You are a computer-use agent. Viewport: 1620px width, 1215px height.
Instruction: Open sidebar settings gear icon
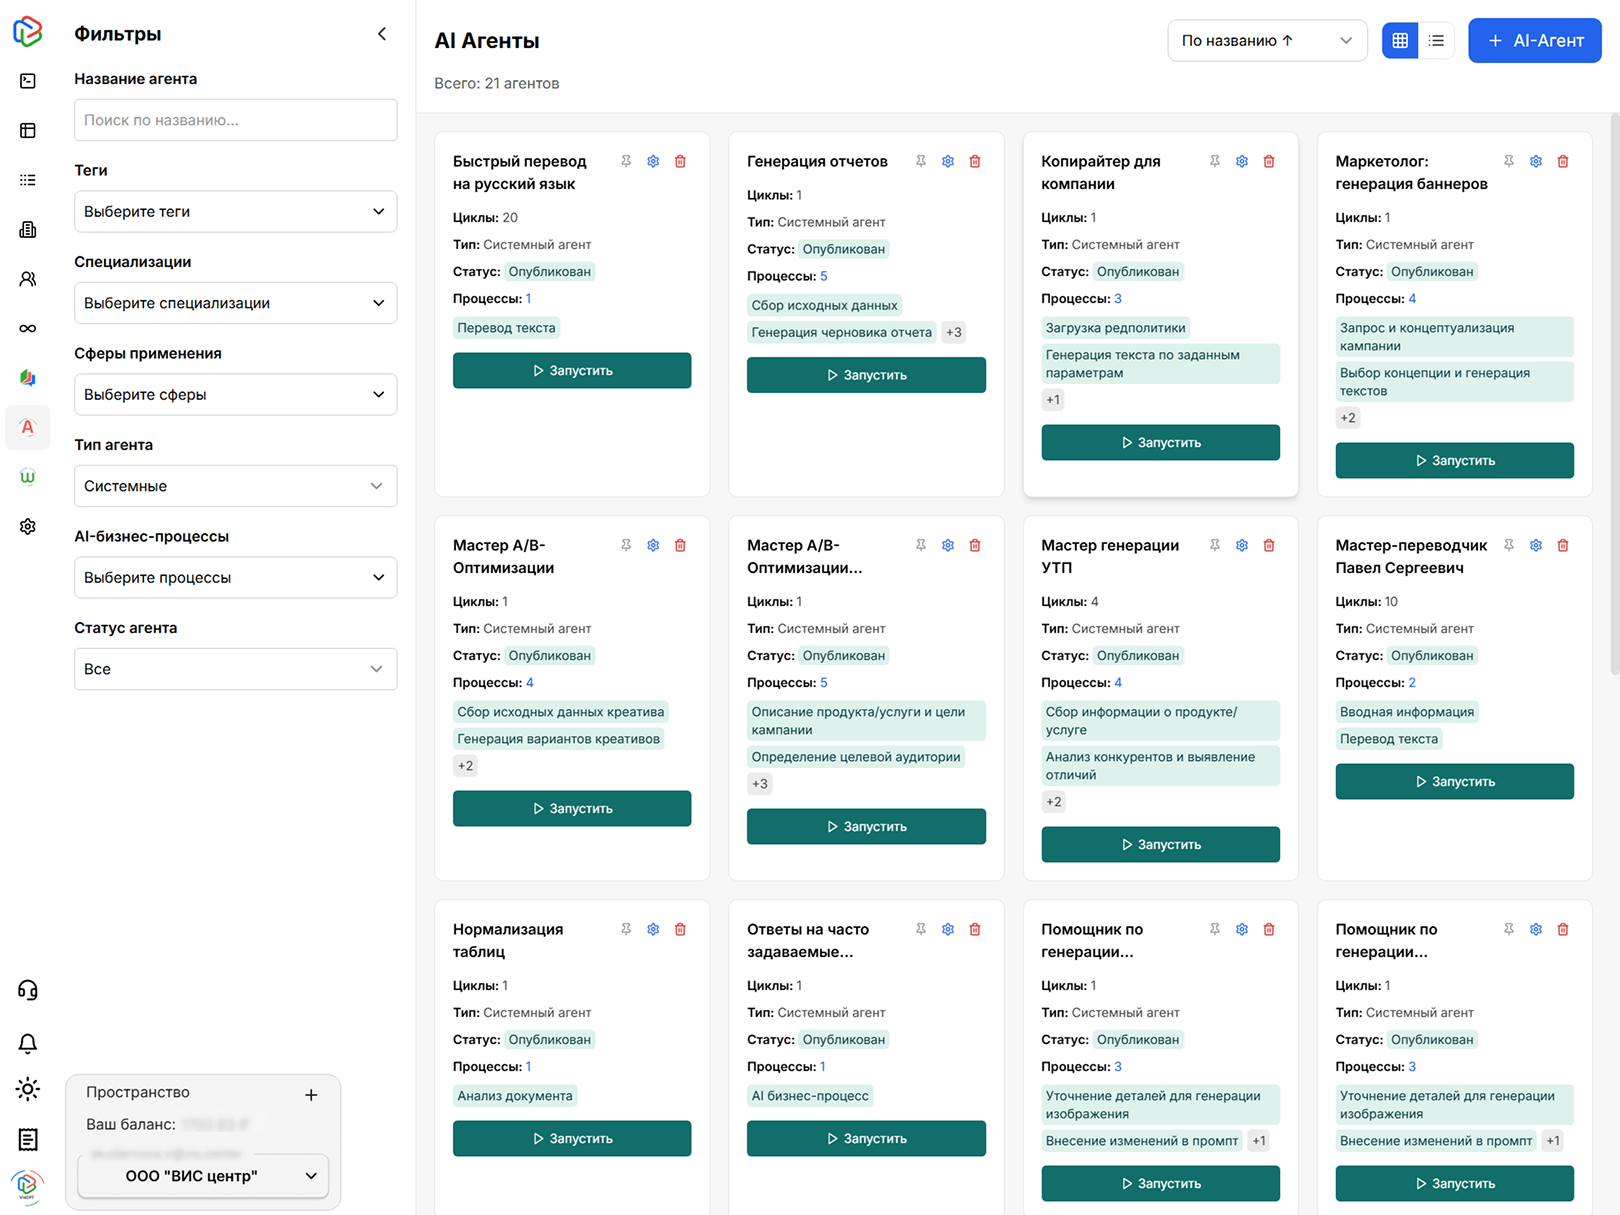[x=28, y=526]
